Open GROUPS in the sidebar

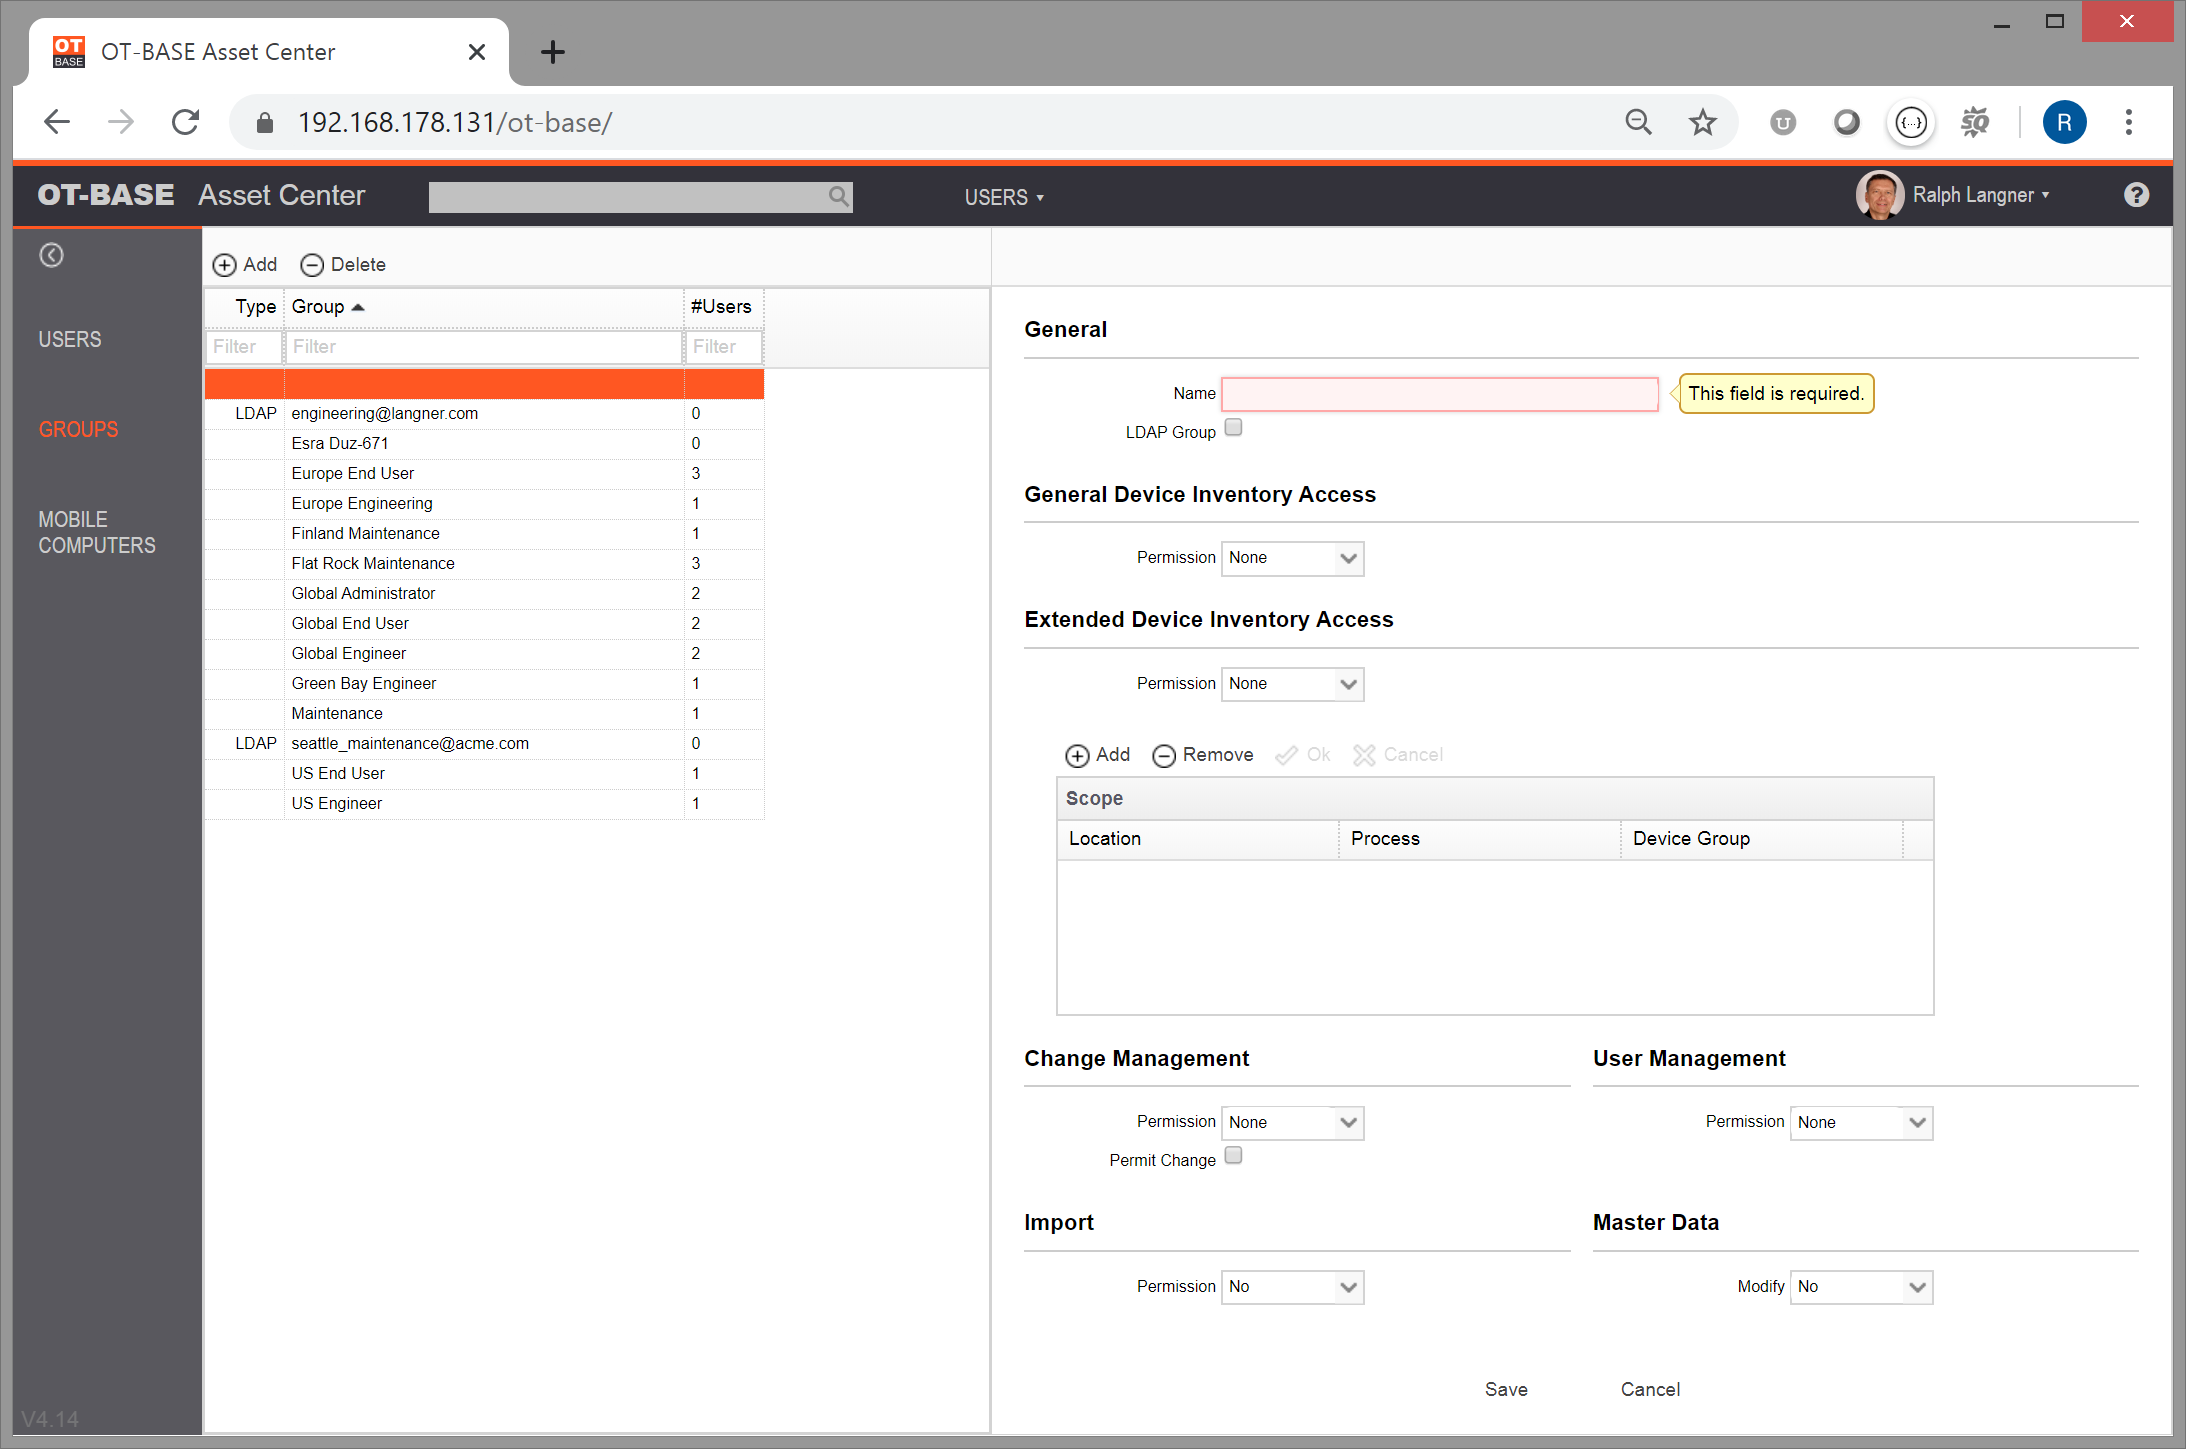point(78,430)
